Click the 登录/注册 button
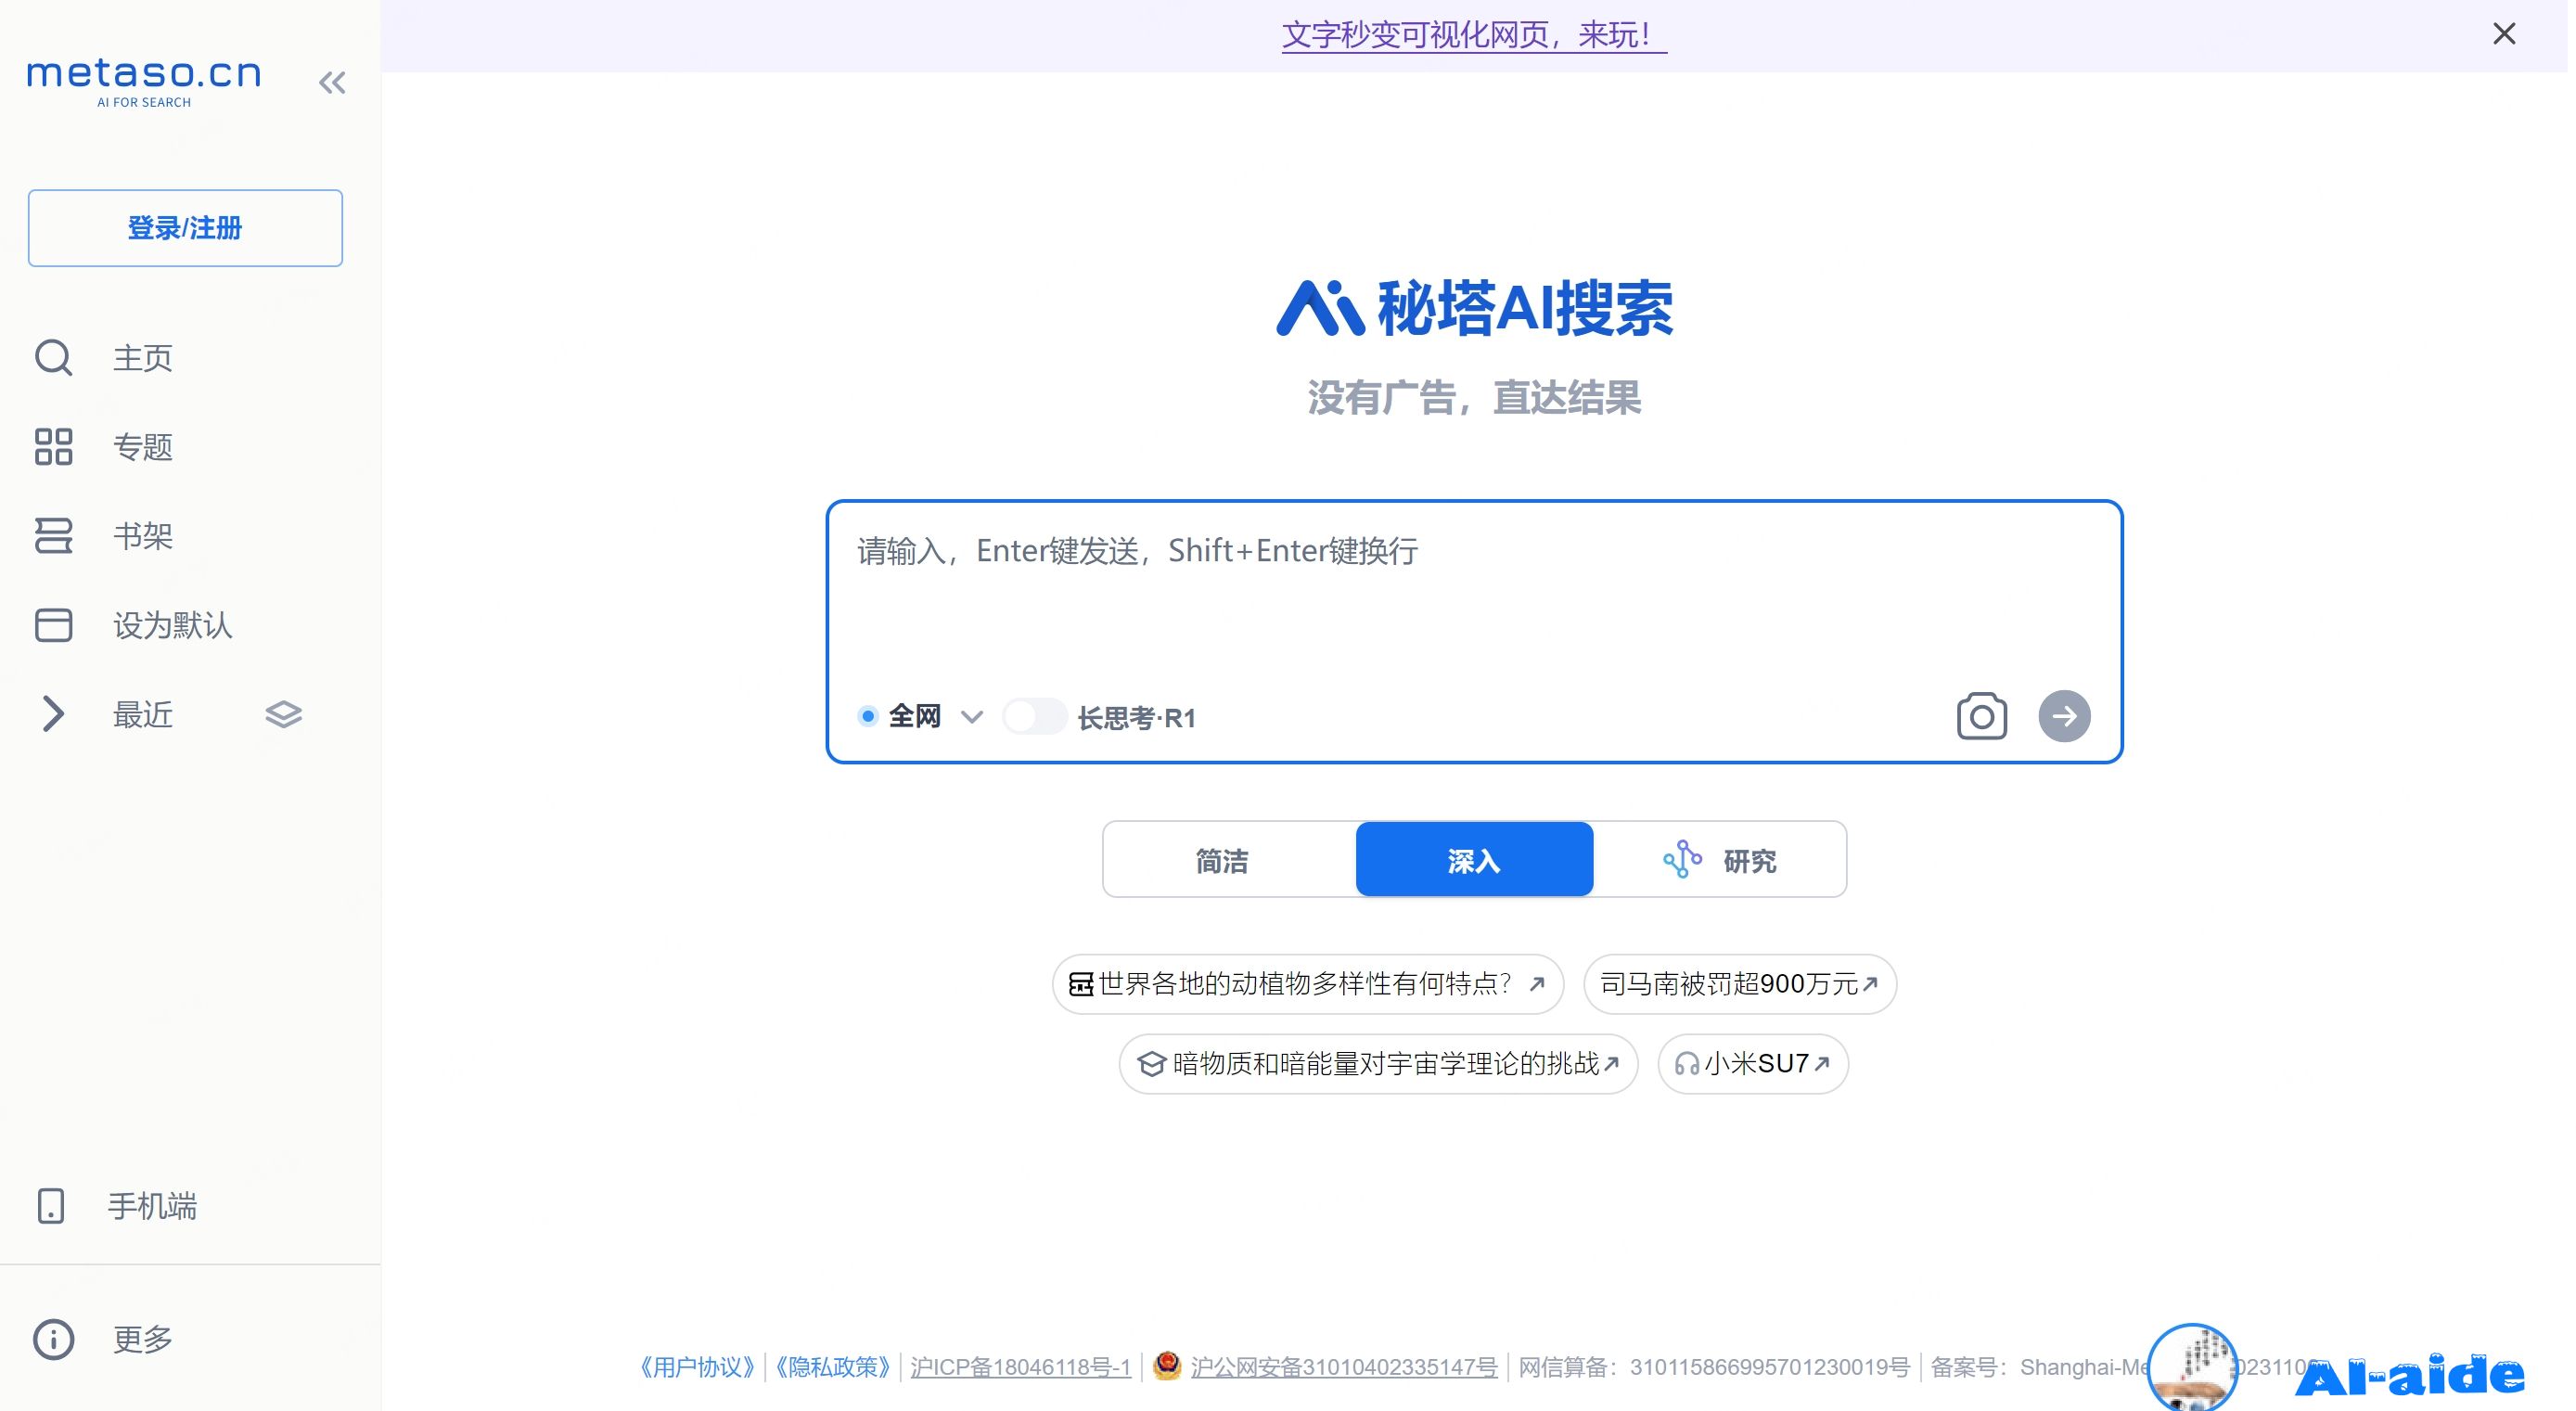The height and width of the screenshot is (1411, 2576). coord(185,228)
